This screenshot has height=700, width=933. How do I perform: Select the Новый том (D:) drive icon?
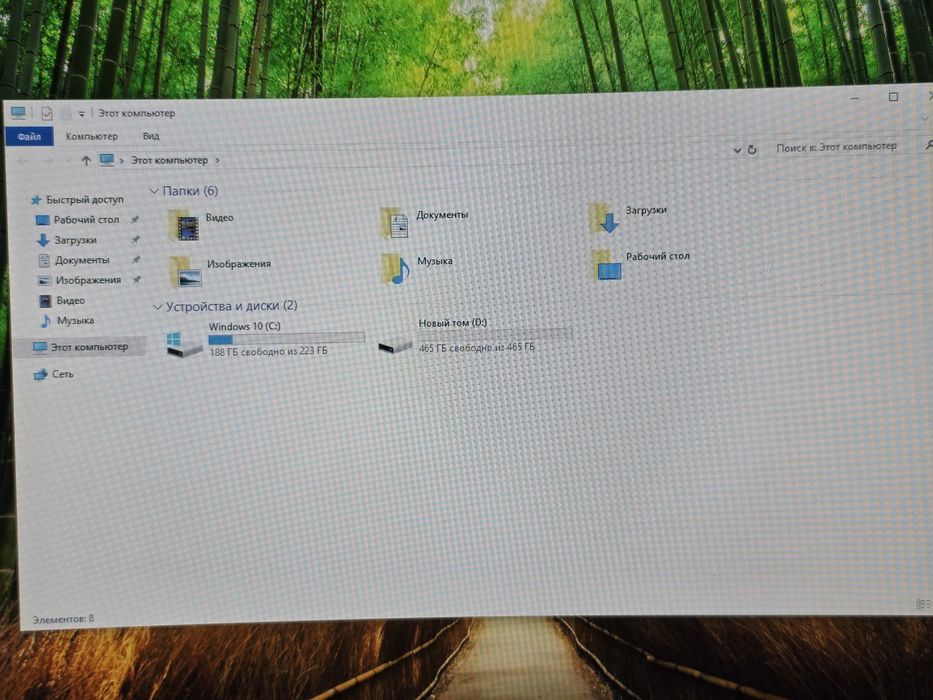pos(395,345)
